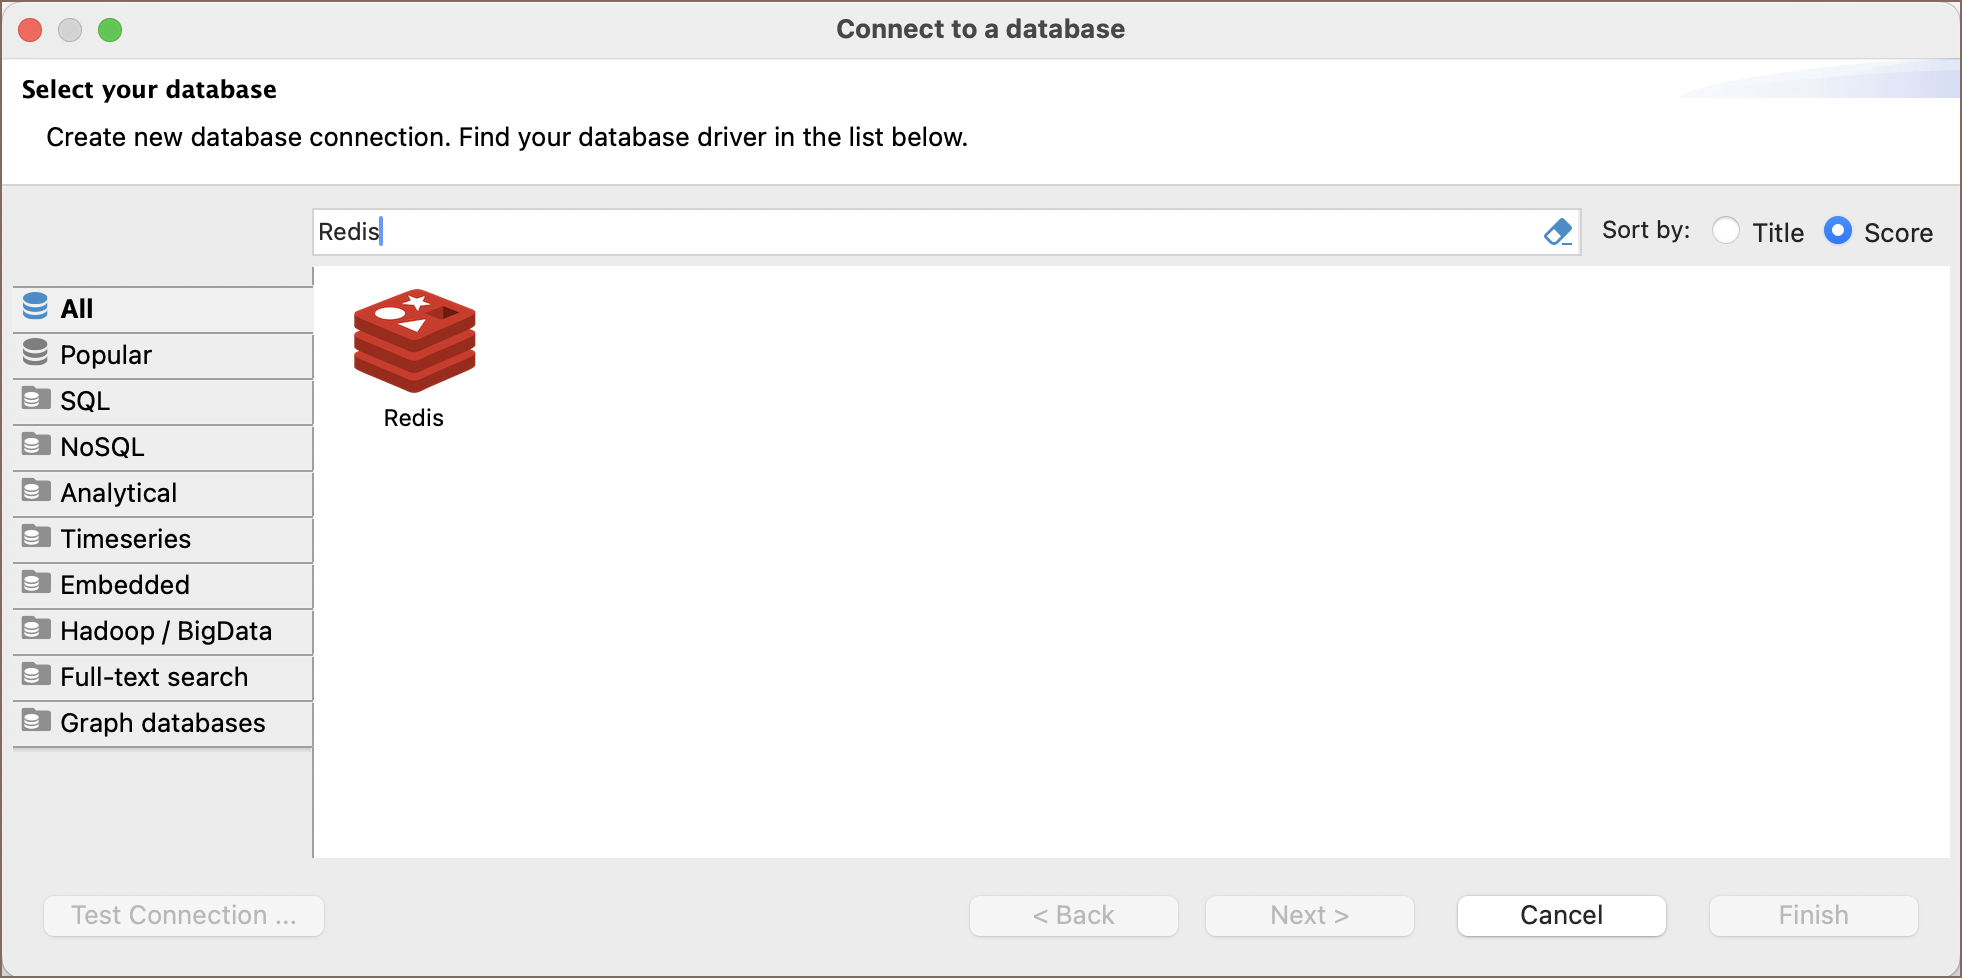Screen dimensions: 1962x978
Task: Click the Timeseries category folder icon
Action: point(36,537)
